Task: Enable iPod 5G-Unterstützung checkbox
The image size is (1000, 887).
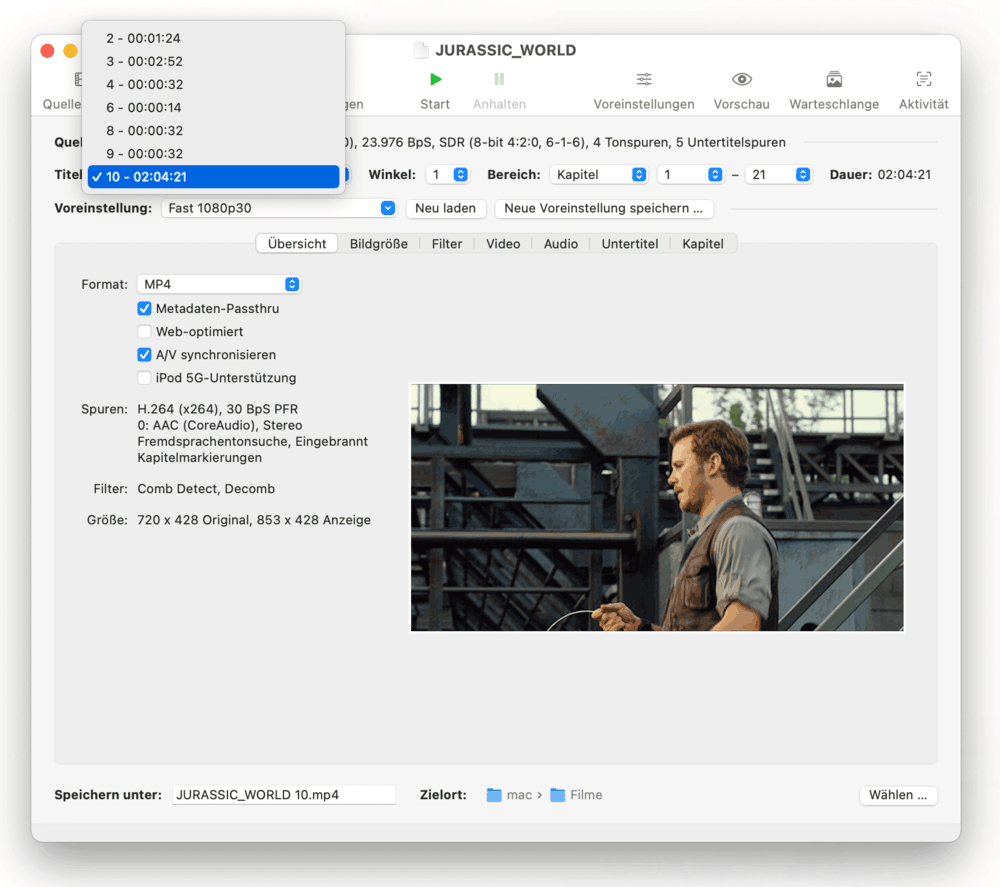Action: click(x=145, y=378)
